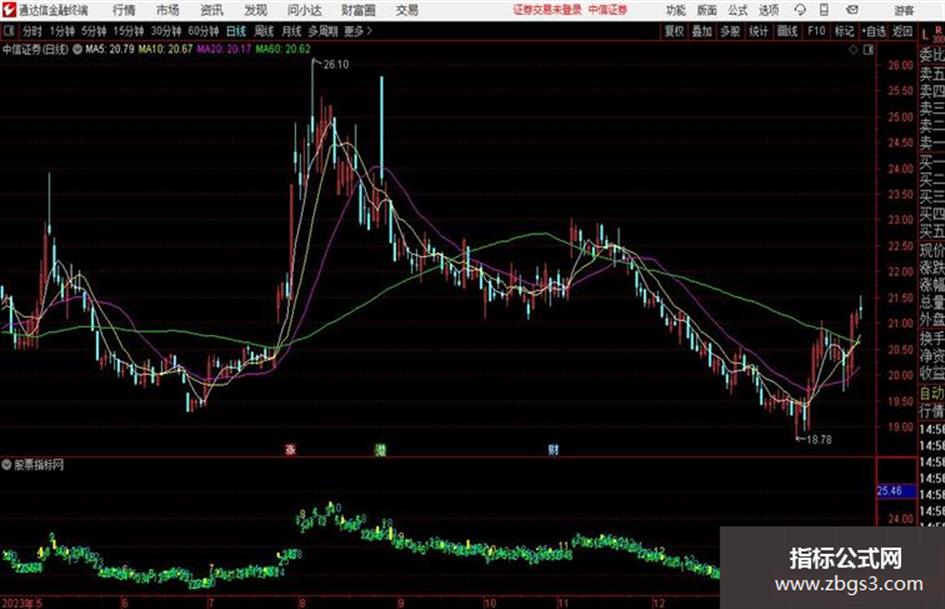
Task: Click the 自动 label in right panel
Action: coord(932,394)
